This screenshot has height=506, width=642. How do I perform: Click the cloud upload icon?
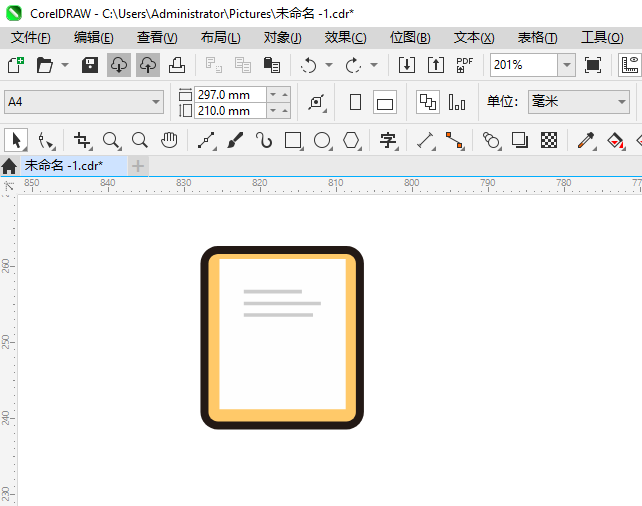(x=148, y=65)
